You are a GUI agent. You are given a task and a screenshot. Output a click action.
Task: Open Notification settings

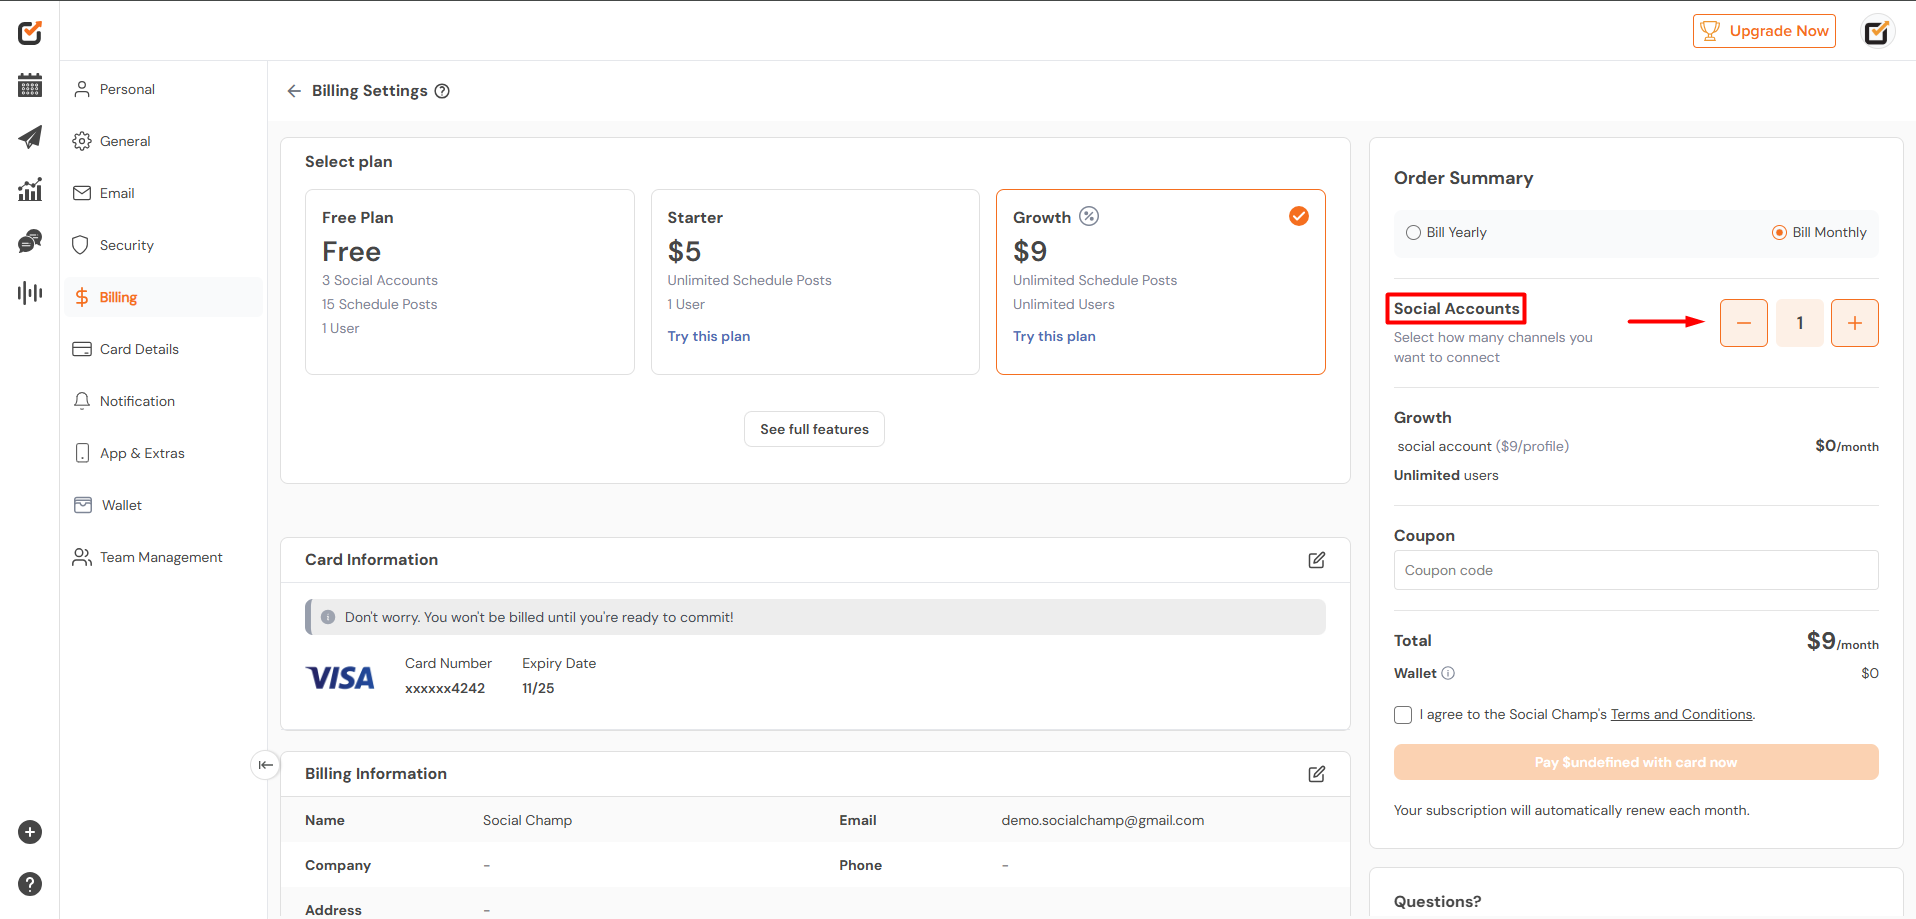click(x=163, y=401)
